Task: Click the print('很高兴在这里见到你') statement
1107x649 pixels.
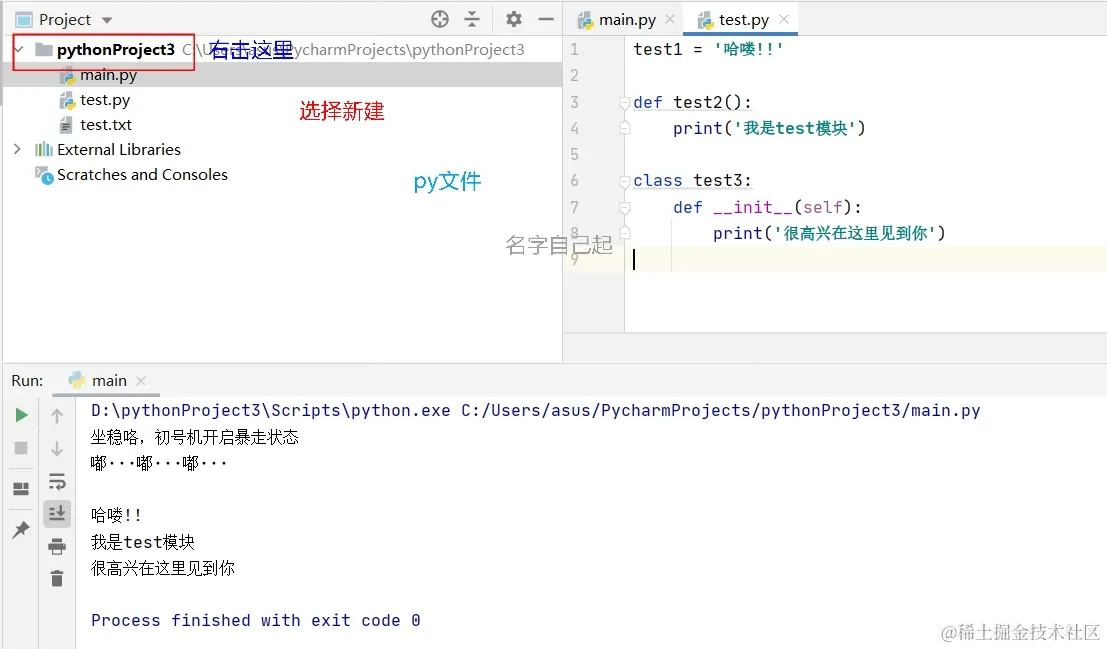Action: (x=829, y=233)
